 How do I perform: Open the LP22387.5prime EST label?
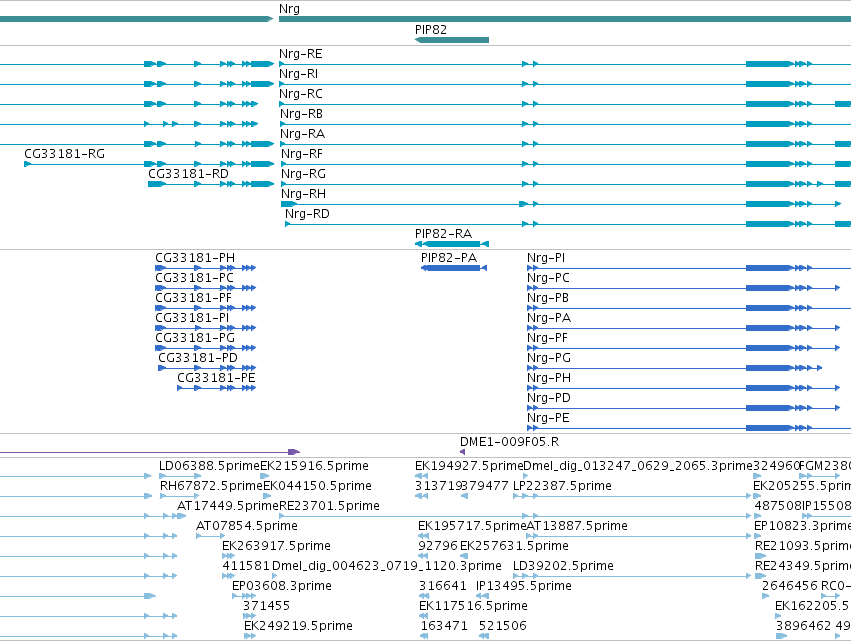click(x=562, y=486)
